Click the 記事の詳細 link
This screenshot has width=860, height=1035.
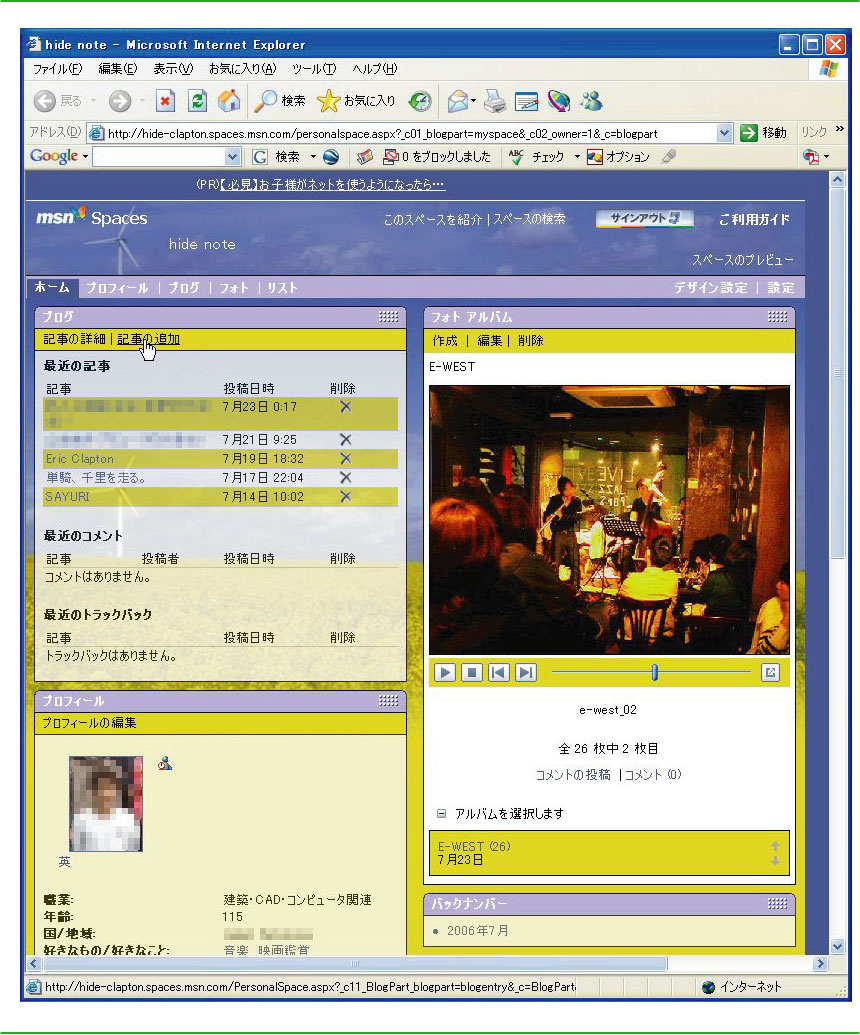coord(74,339)
